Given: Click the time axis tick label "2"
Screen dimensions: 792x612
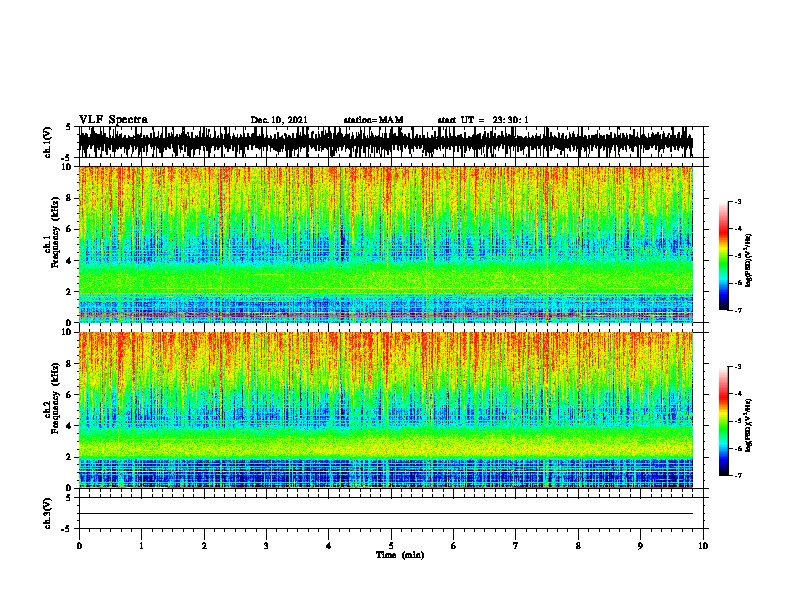Looking at the screenshot, I should 204,546.
